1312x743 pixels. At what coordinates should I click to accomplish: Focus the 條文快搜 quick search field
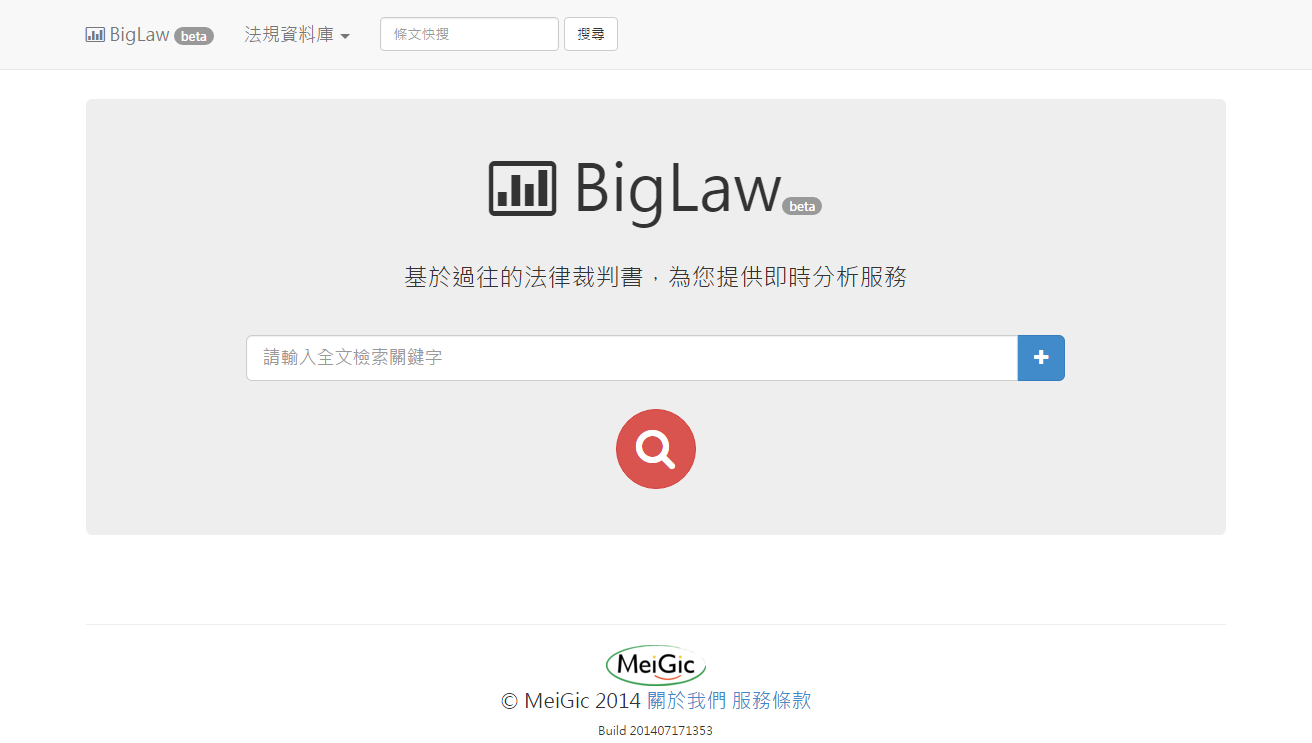point(469,34)
